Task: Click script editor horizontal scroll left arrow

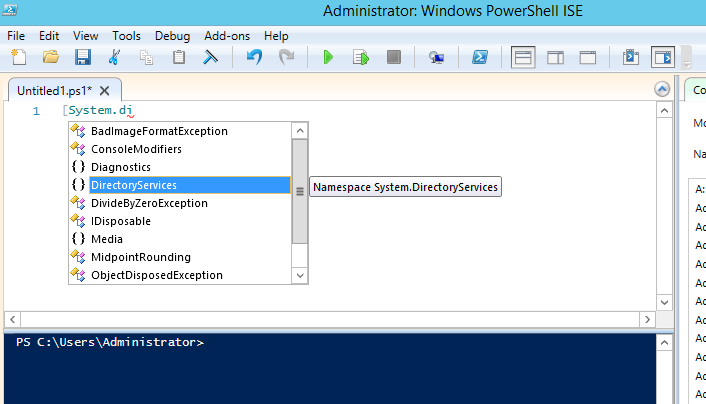Action: tap(13, 319)
